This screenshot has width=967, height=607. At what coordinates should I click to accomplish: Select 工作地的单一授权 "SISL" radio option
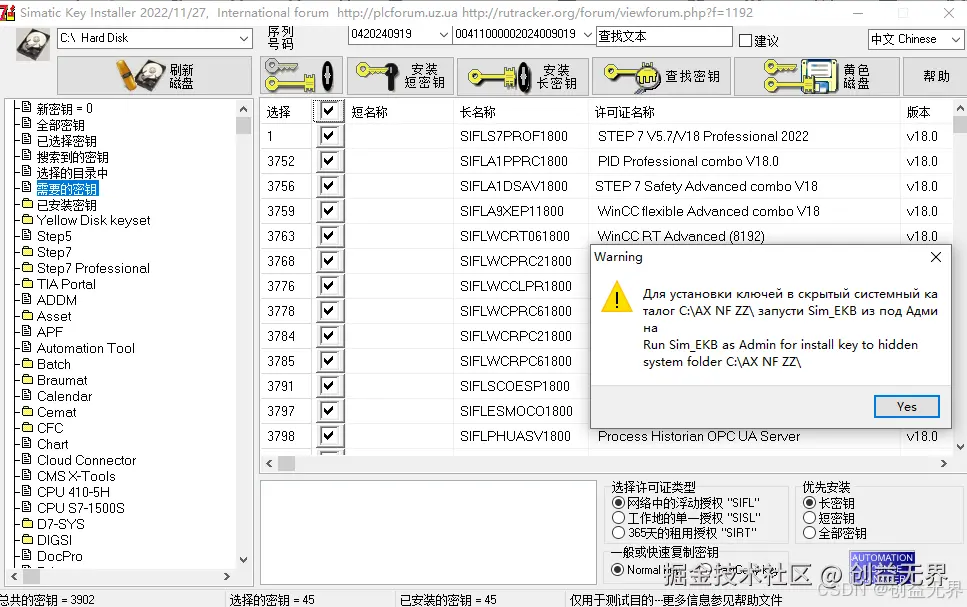point(618,518)
